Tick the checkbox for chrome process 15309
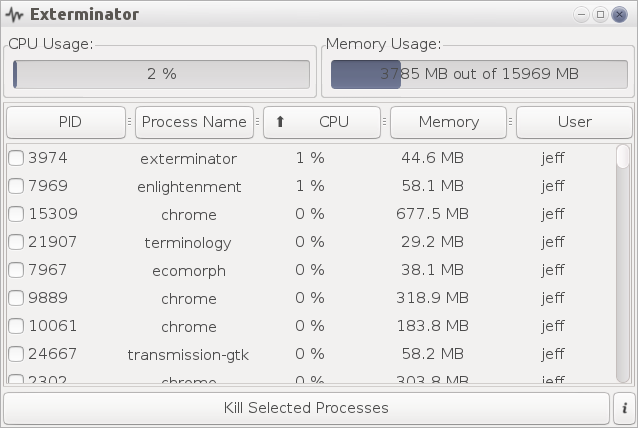Image resolution: width=638 pixels, height=428 pixels. 16,214
